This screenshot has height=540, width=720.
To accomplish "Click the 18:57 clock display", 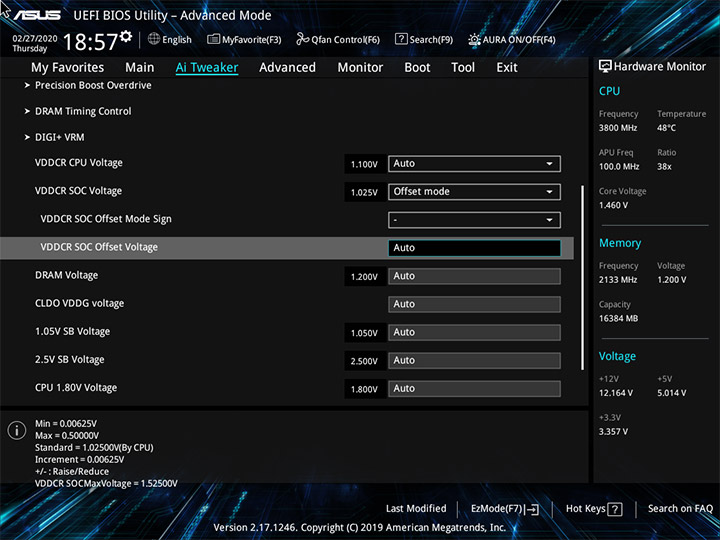I will 90,42.
